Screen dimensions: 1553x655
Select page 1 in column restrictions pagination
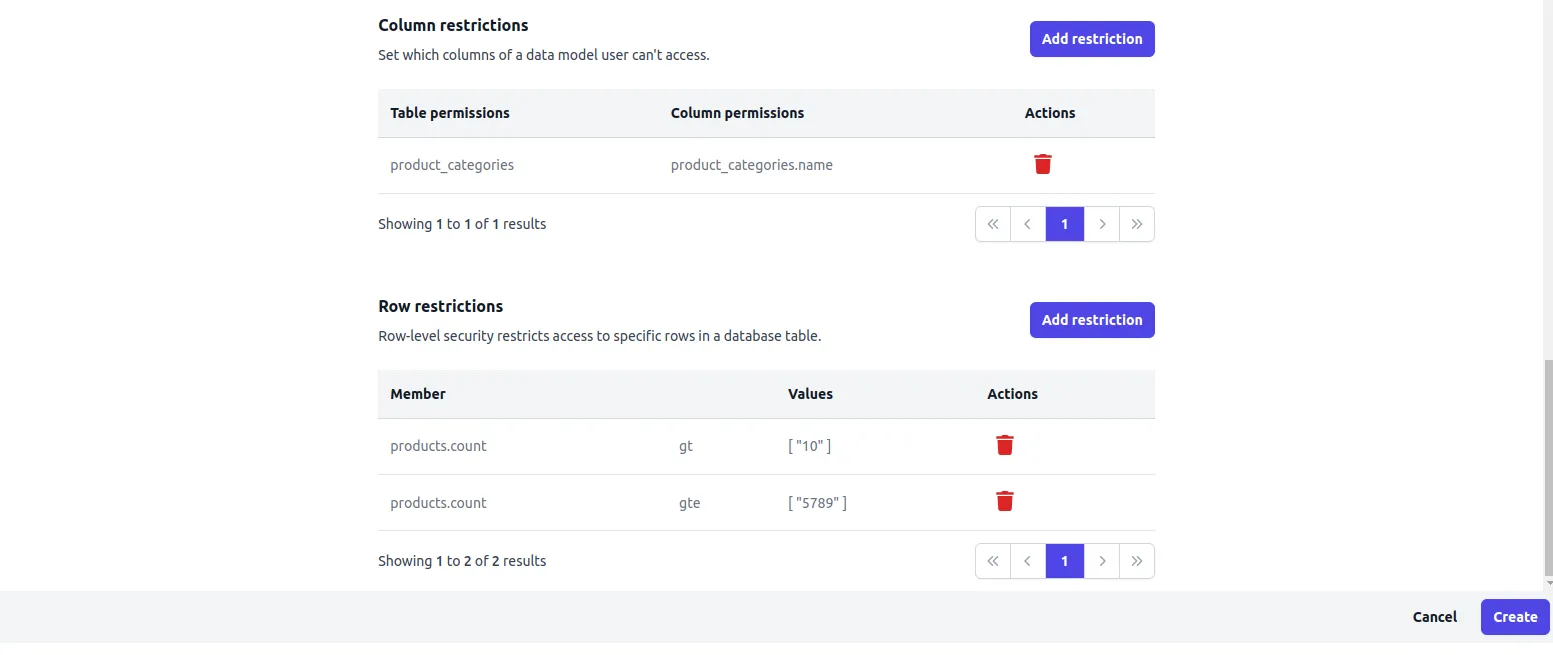coord(1065,224)
